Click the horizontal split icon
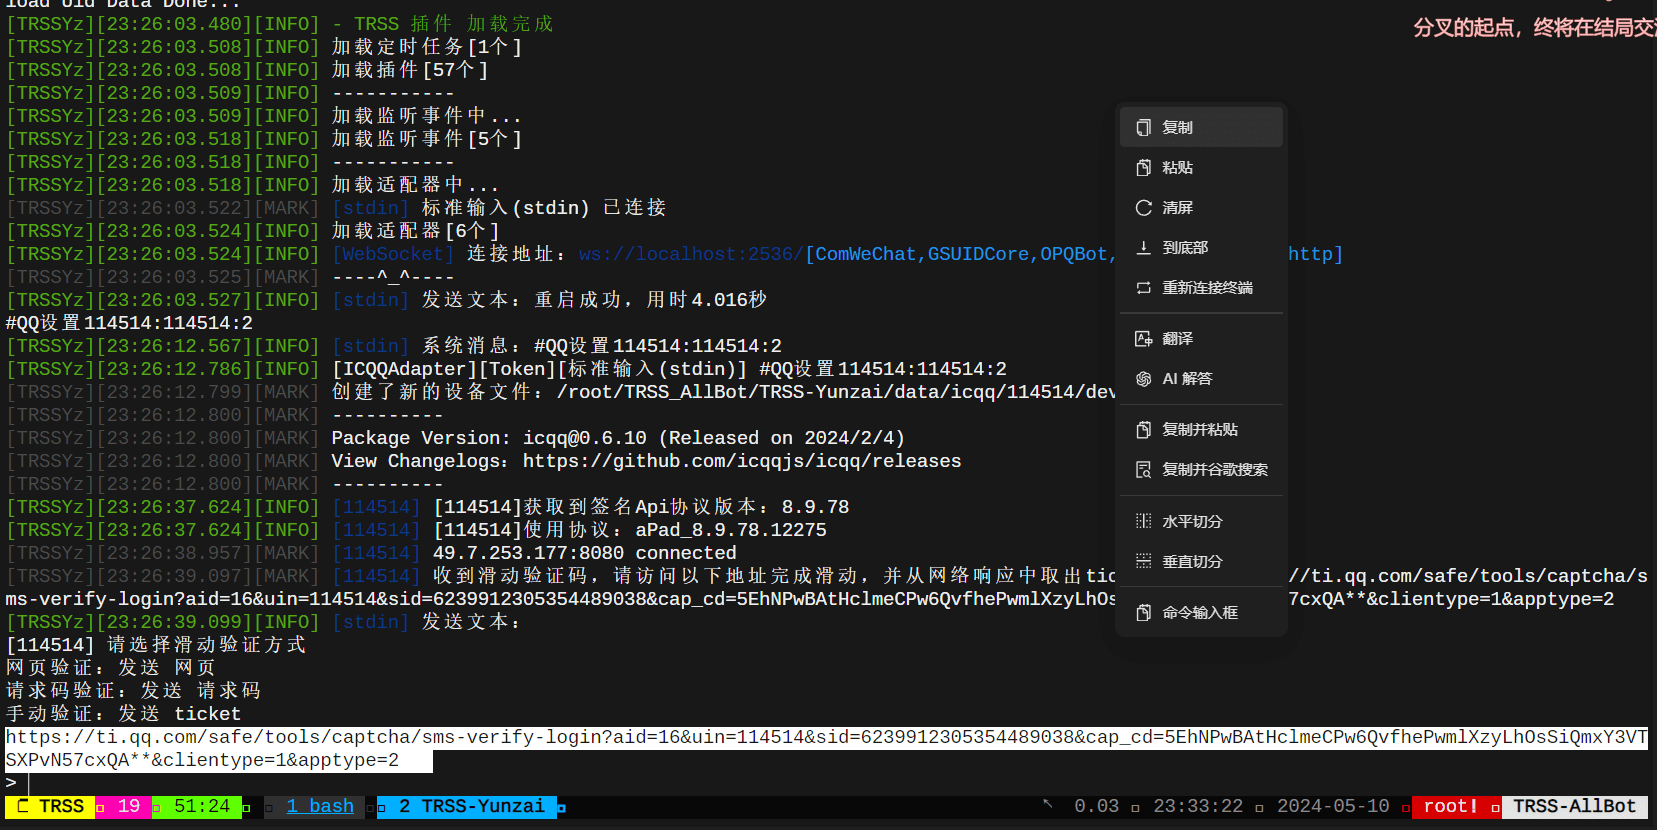Screen dimensions: 1657x830 (1144, 521)
